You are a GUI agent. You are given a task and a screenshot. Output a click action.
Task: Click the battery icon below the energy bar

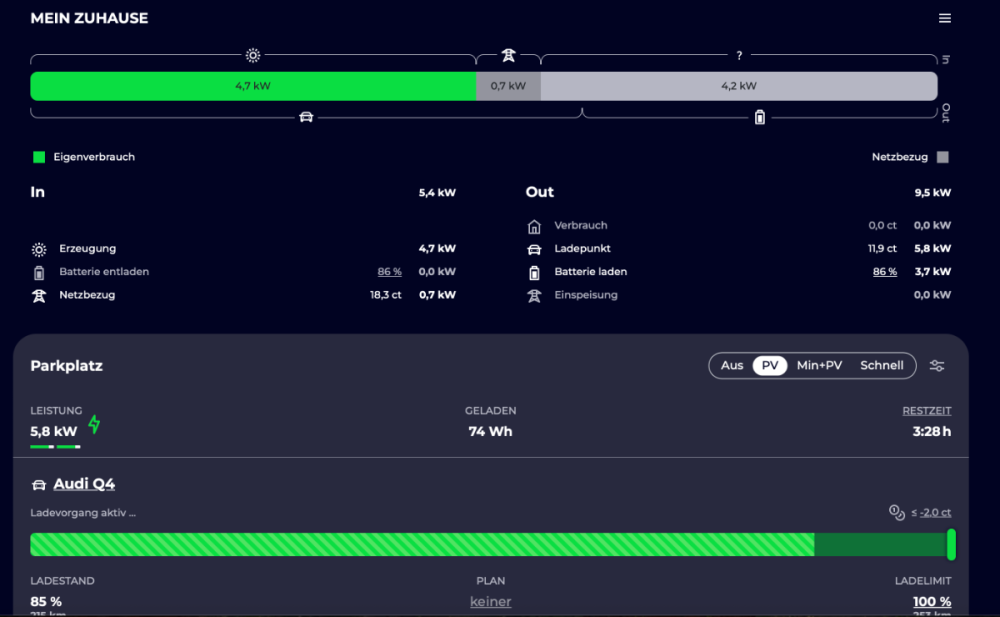click(760, 117)
